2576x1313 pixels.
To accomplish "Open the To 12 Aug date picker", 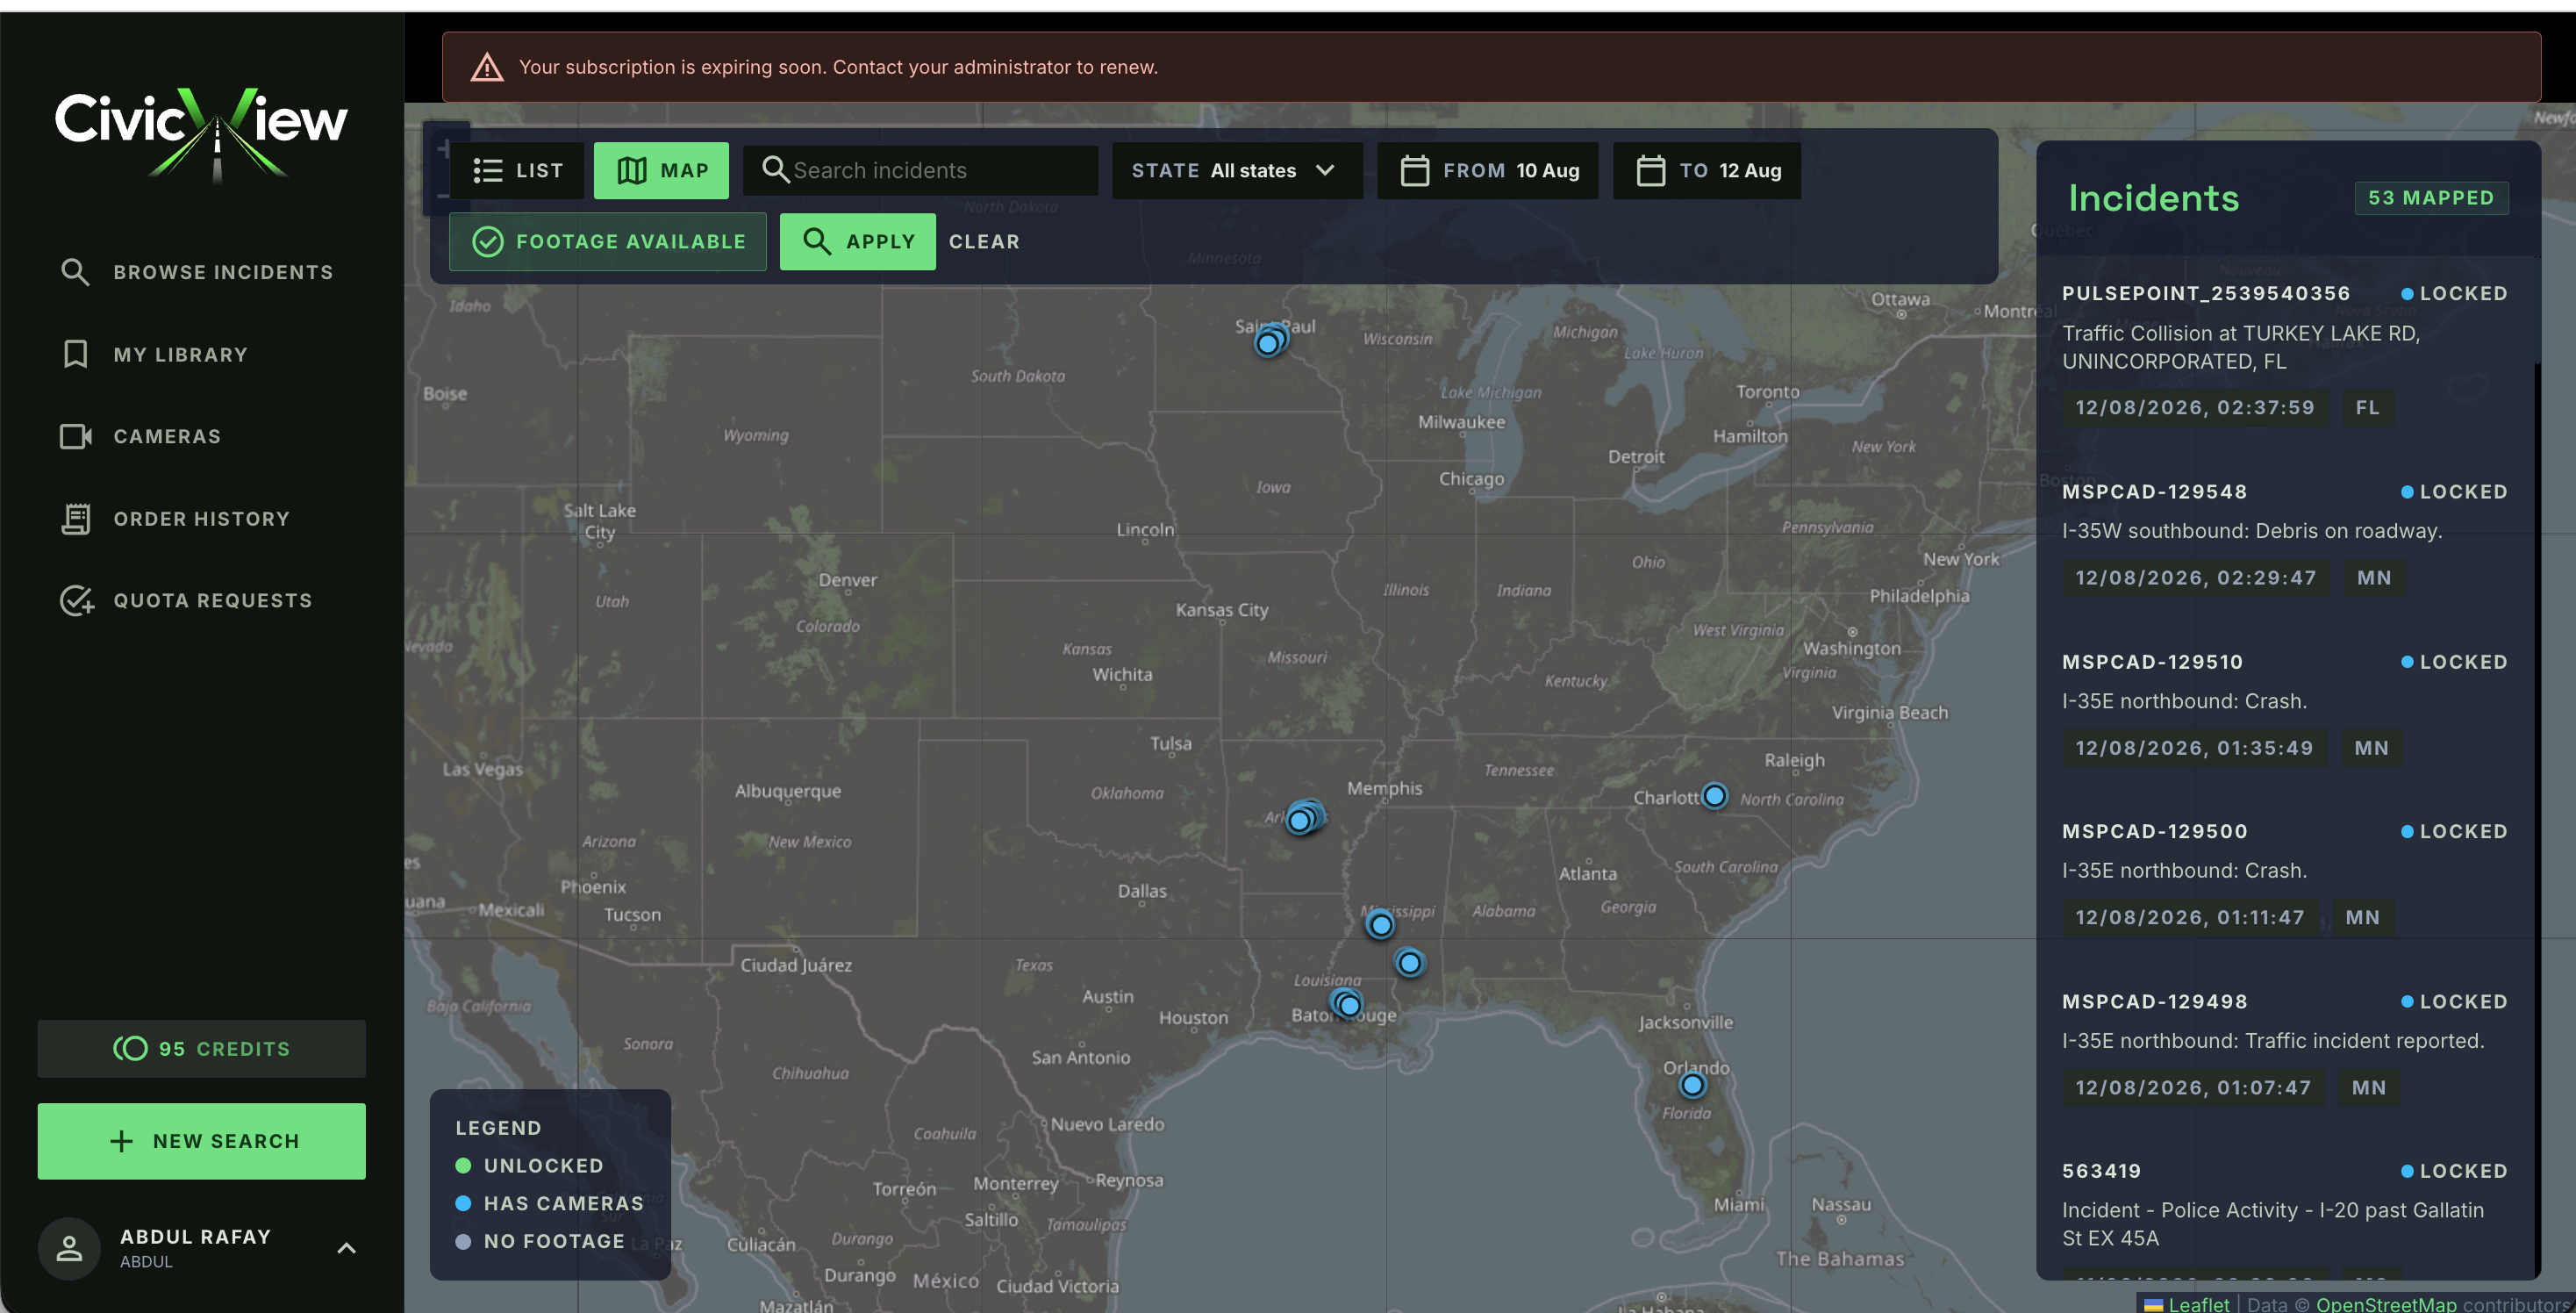I will [x=1706, y=171].
